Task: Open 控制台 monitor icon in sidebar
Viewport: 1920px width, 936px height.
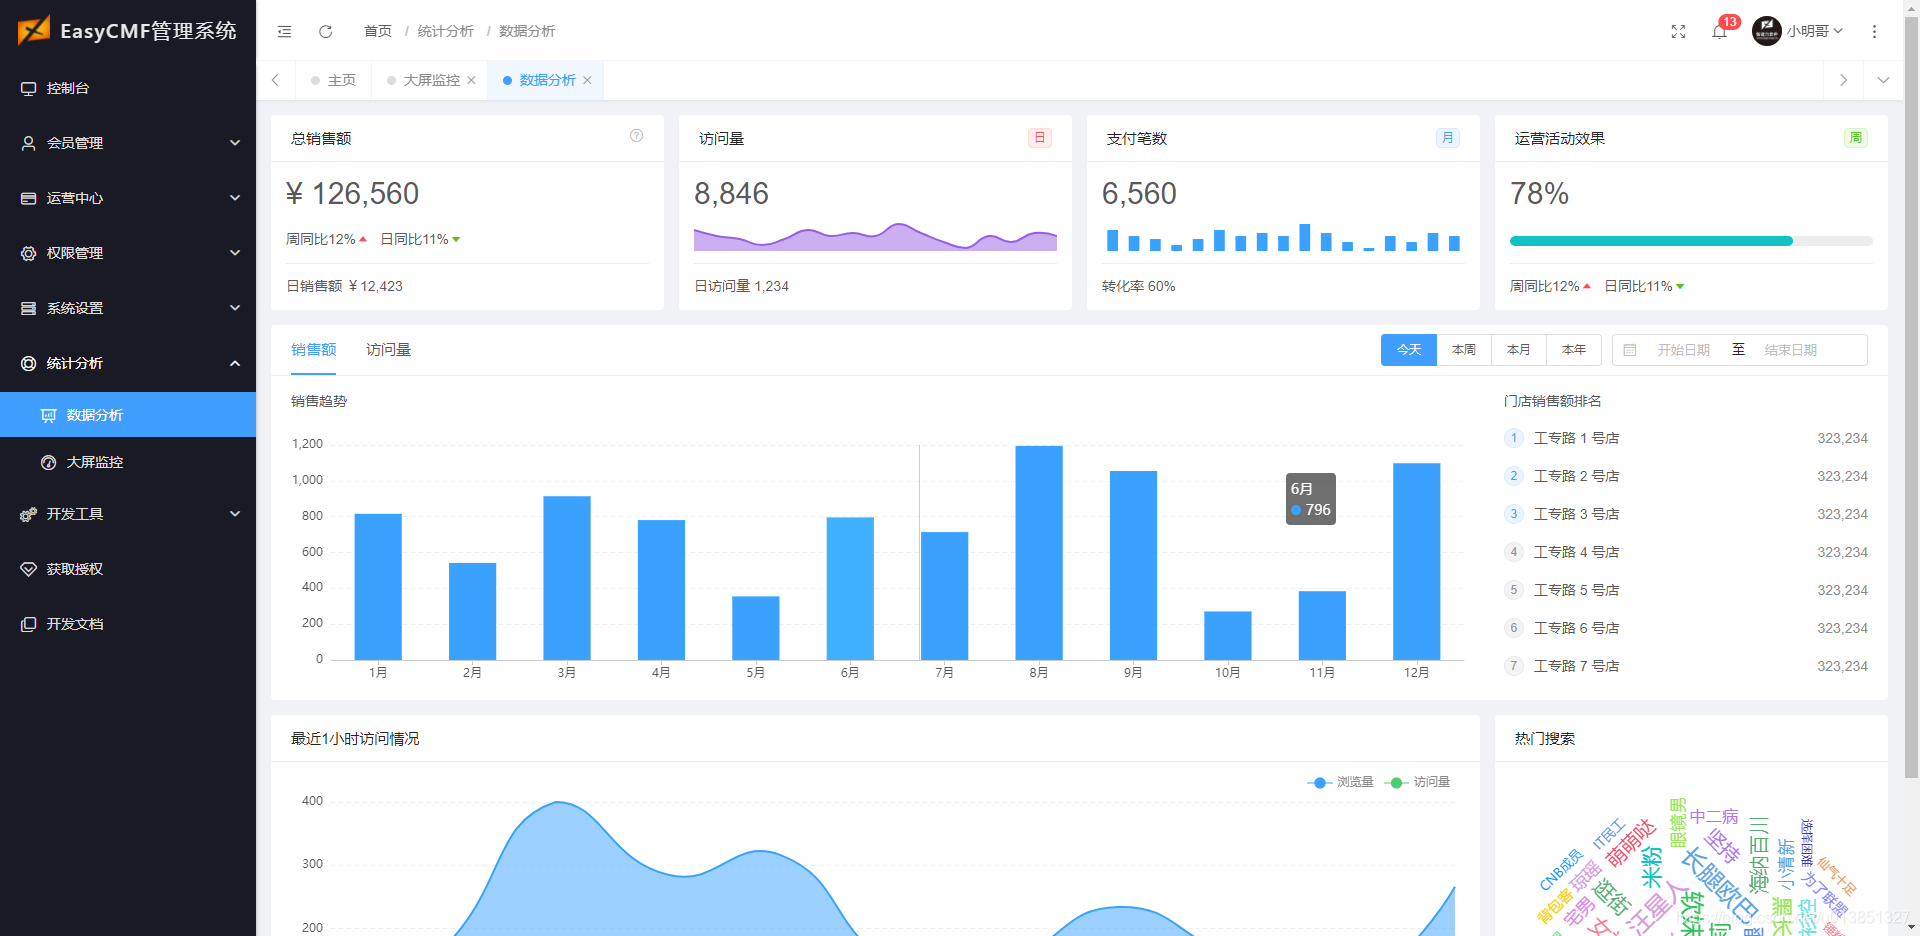Action: [x=29, y=88]
